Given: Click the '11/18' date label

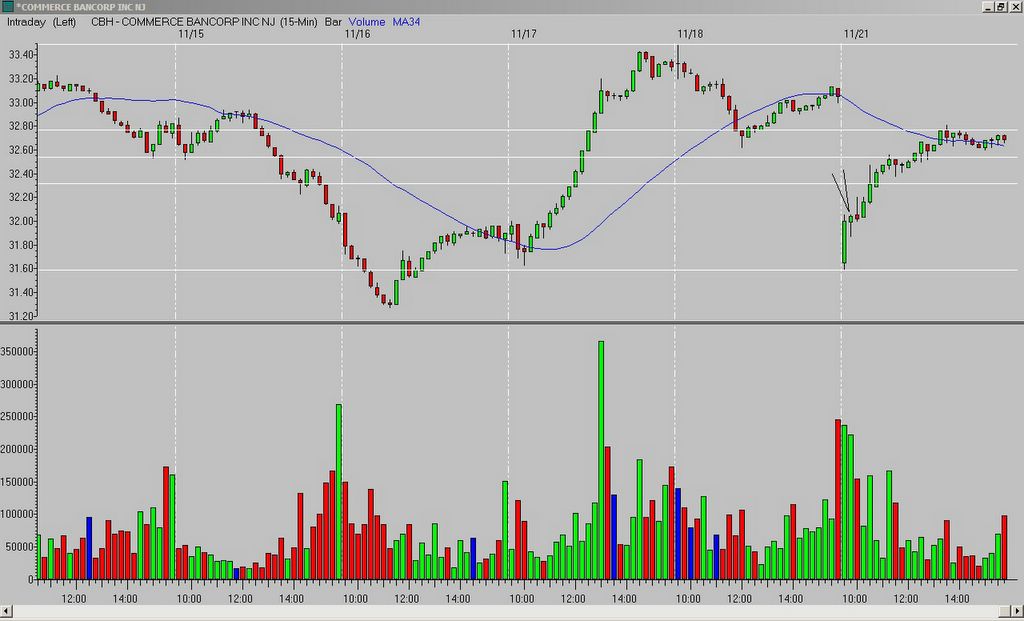Looking at the screenshot, I should [690, 34].
